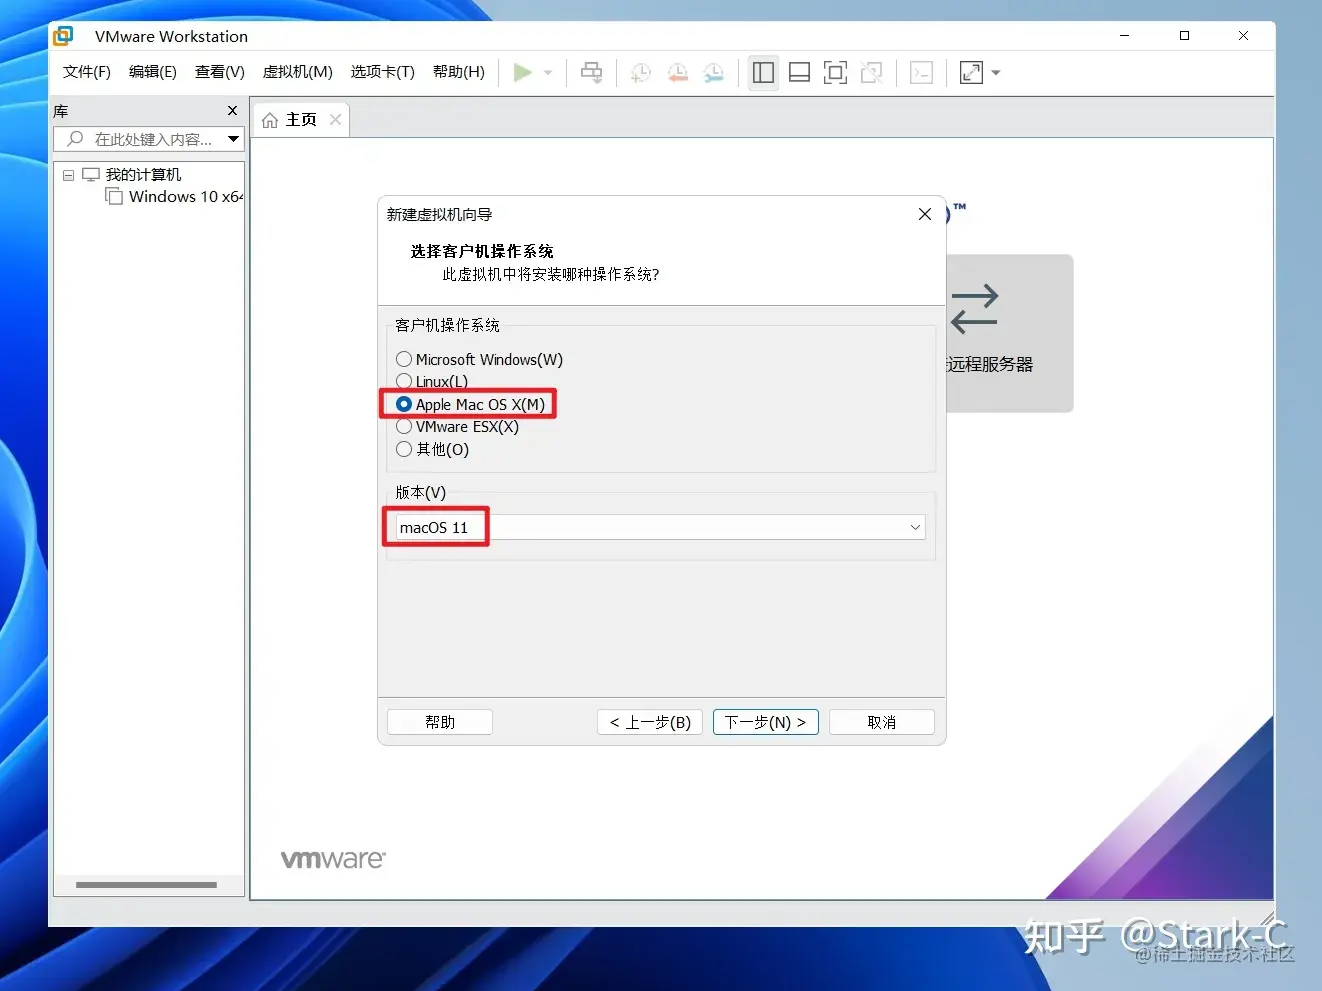The image size is (1322, 991).
Task: Click the Manage Snapshots toolbar icon
Action: tap(714, 72)
